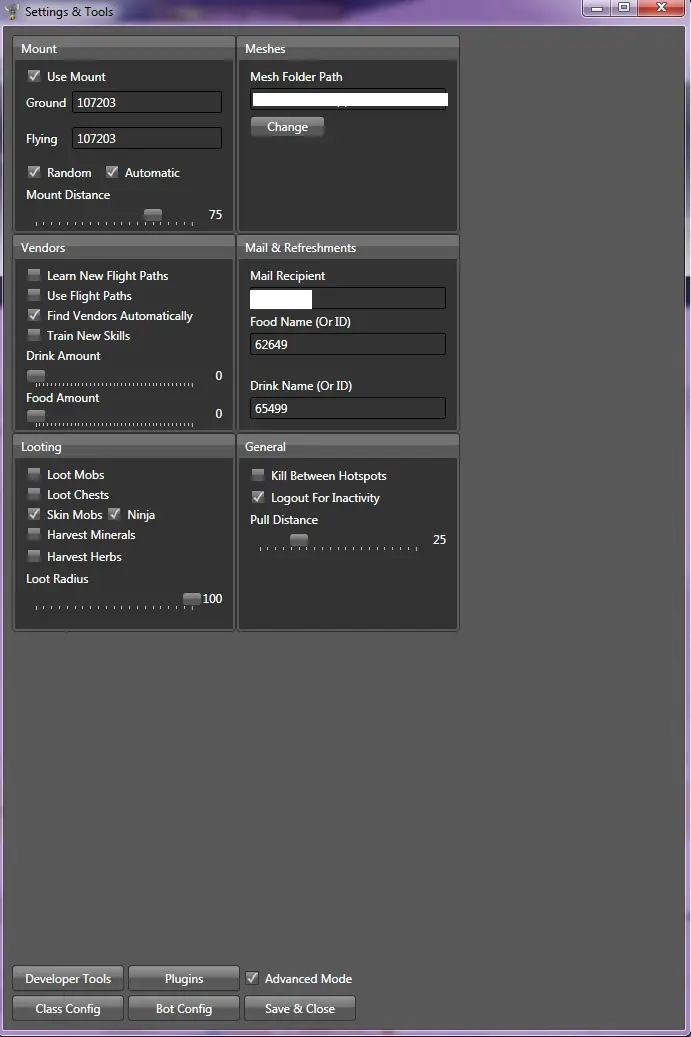
Task: Enable Learn New Flight Paths
Action: coord(34,274)
